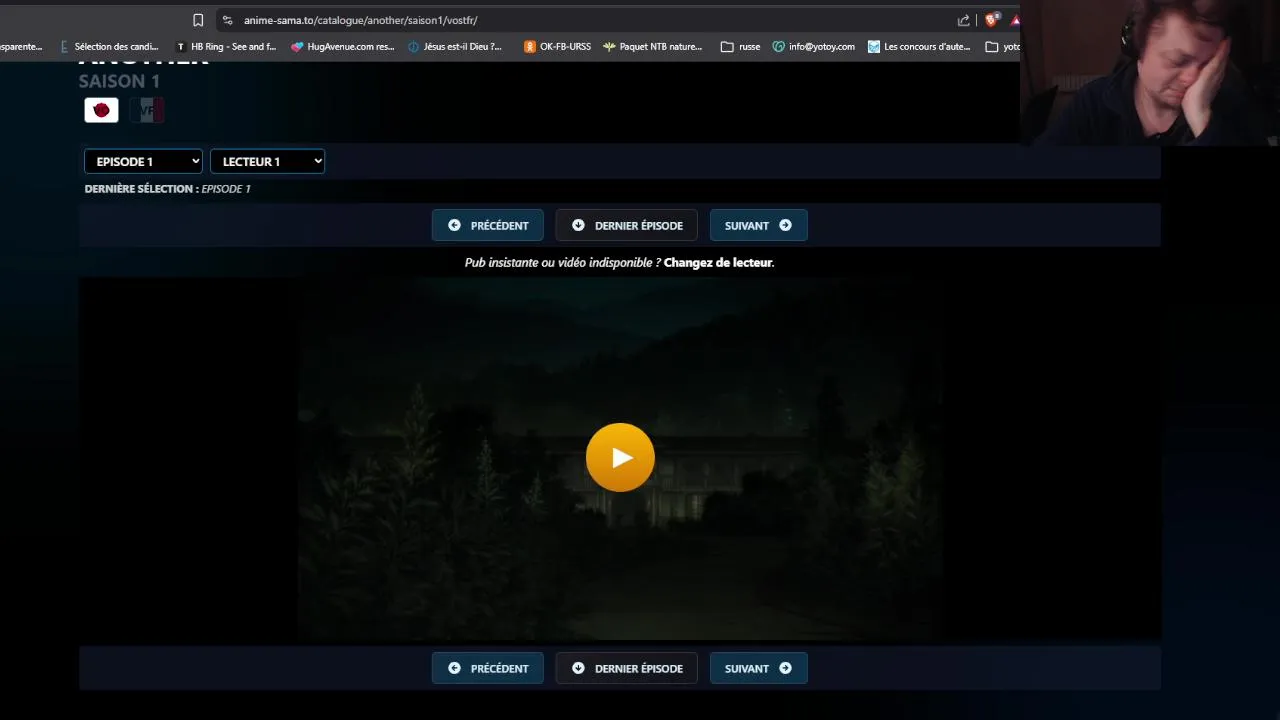This screenshot has width=1280, height=720.
Task: Open the 'Paquet NTB nature...' bookmark
Action: 653,46
